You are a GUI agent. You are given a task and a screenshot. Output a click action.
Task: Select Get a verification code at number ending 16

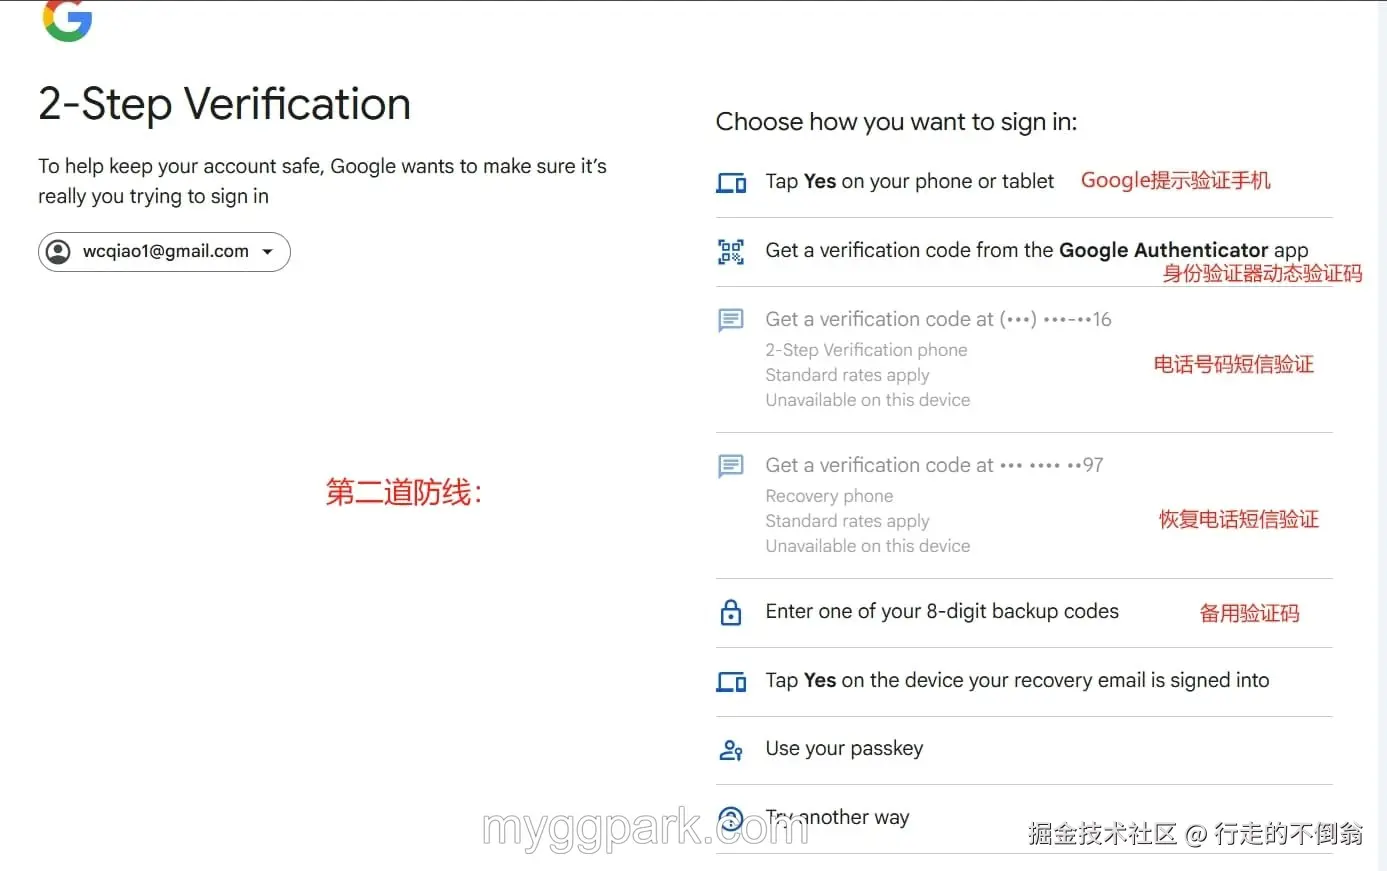point(1024,359)
